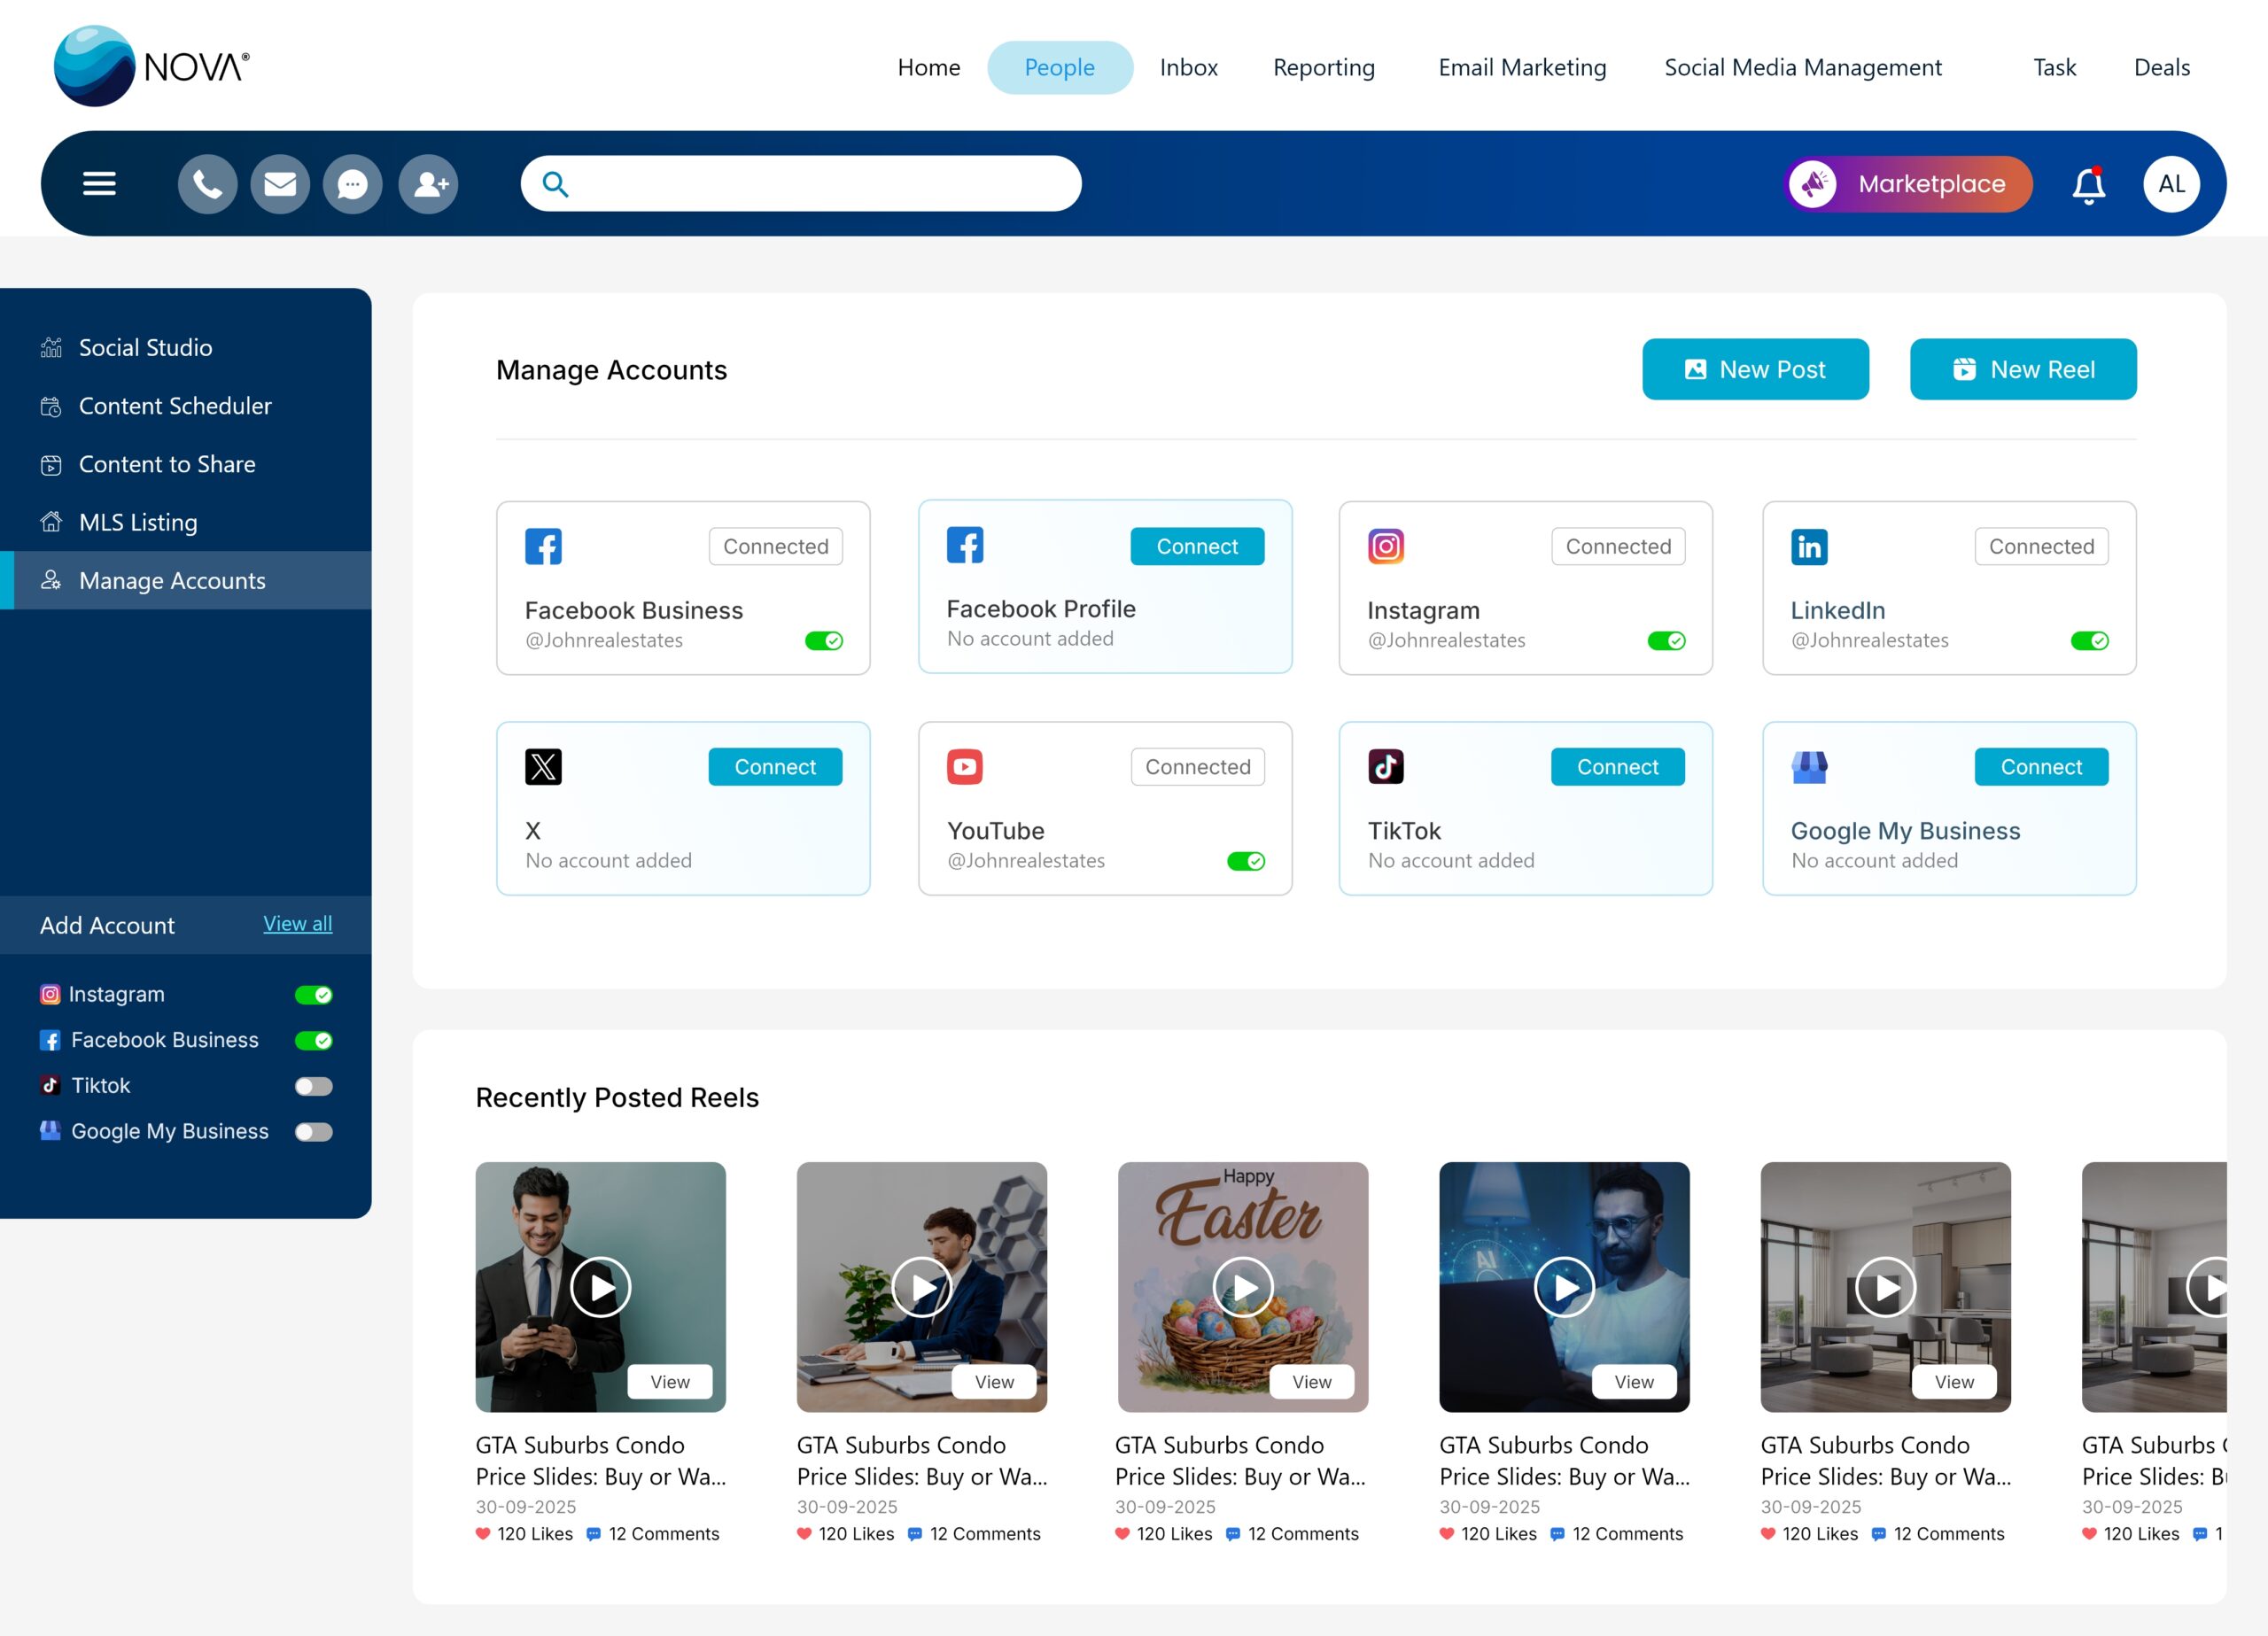Click the phone call icon

point(207,184)
